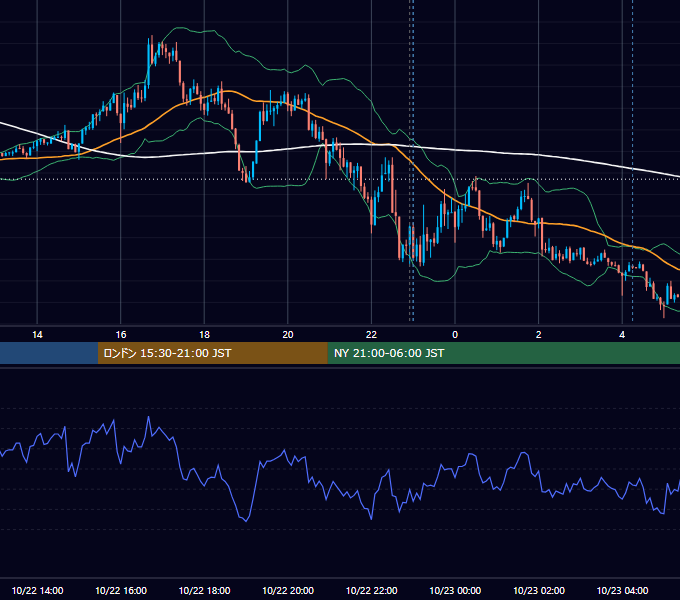
Task: Click the 2 hour axis label
Action: coord(539,335)
